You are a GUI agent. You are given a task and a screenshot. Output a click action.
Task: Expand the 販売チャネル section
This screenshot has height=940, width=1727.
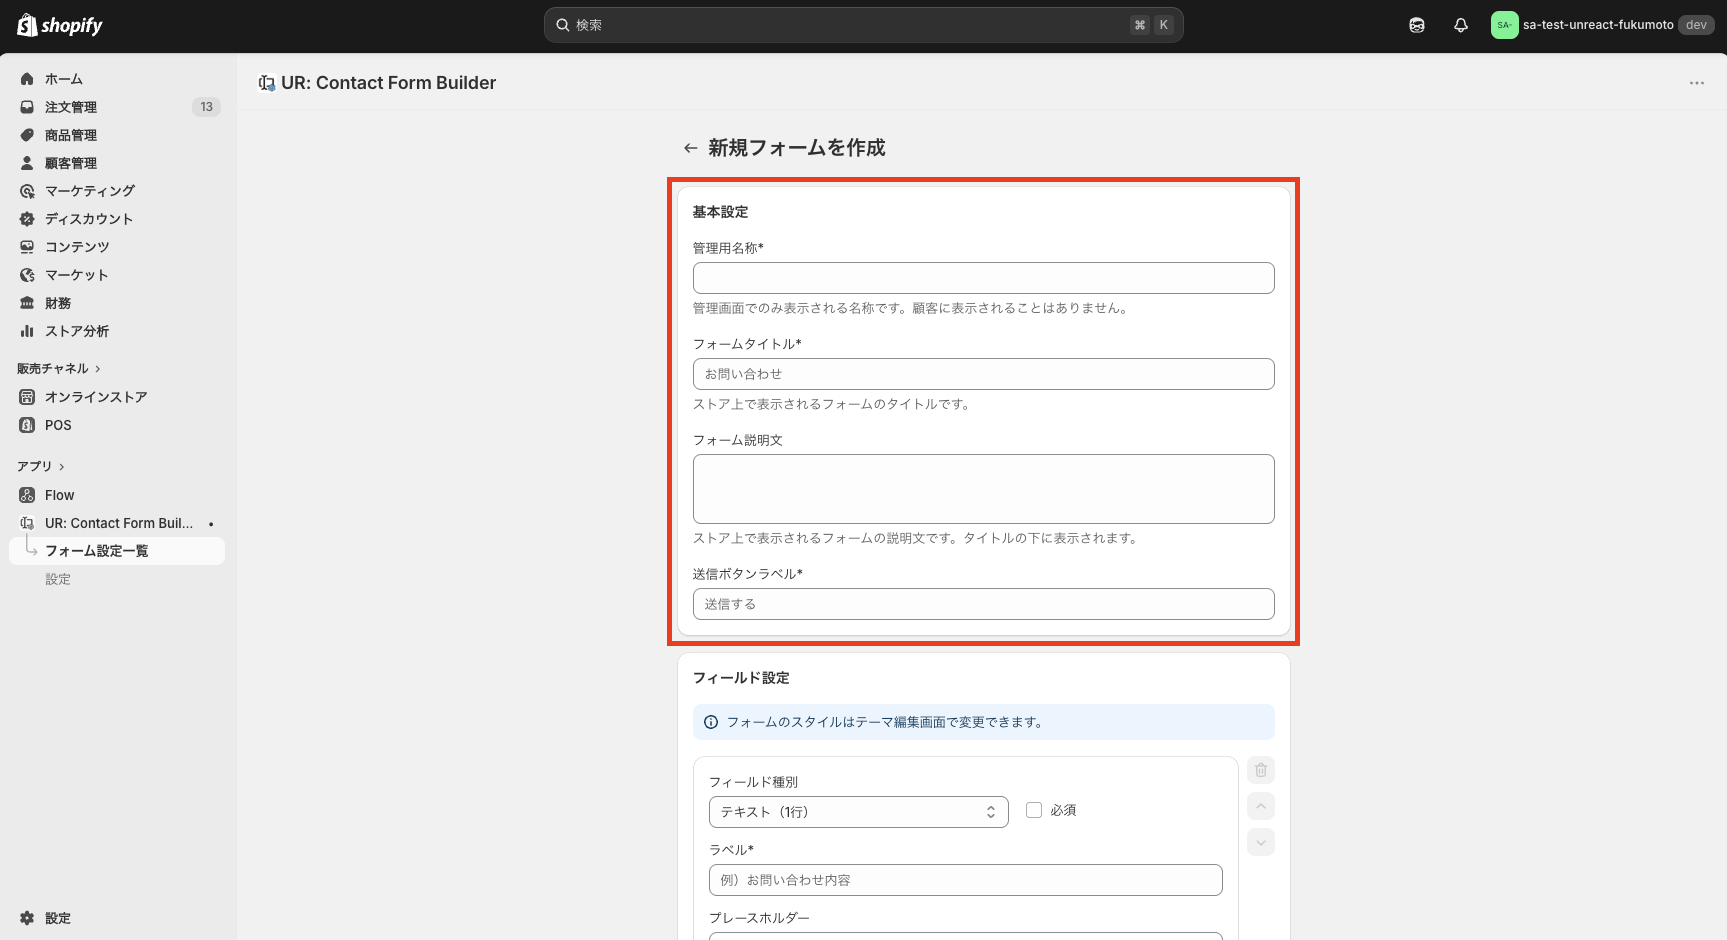pos(59,369)
